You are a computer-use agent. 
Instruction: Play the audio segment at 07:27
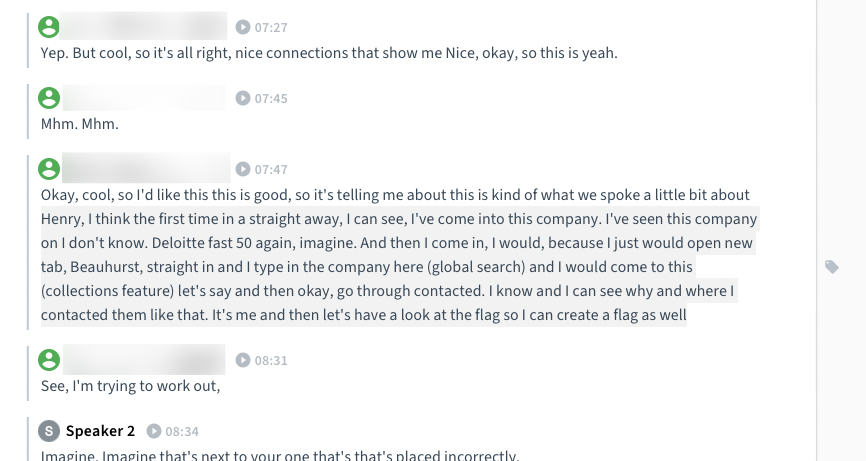[242, 27]
